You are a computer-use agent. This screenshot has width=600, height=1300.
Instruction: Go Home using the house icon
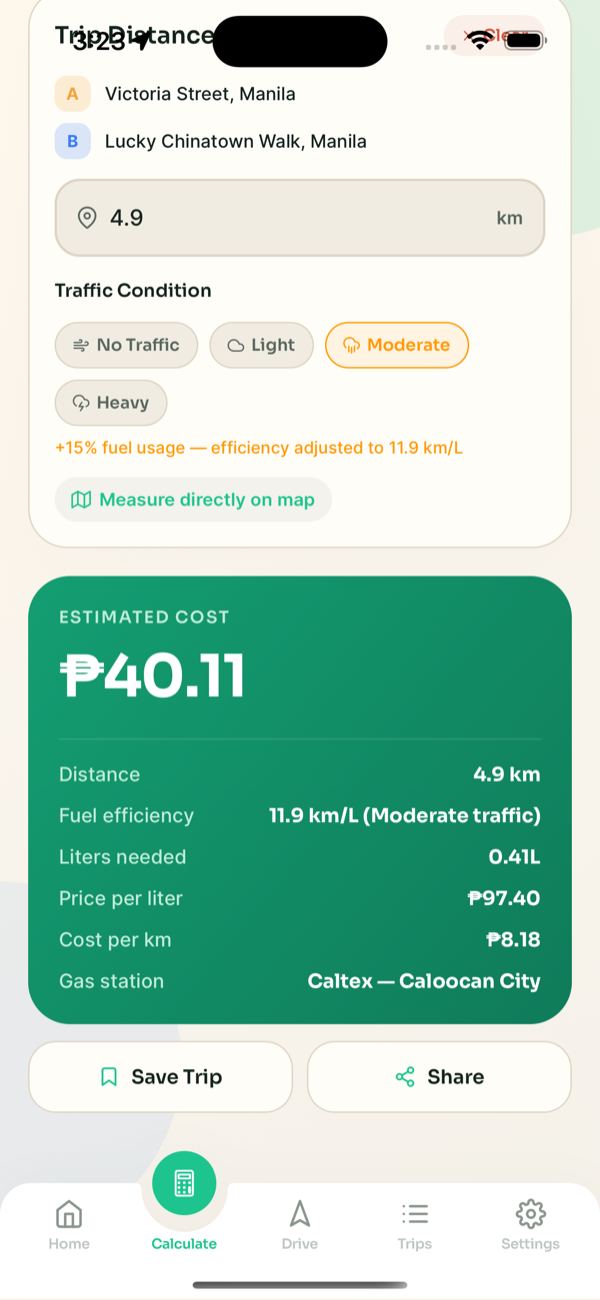pos(69,1214)
